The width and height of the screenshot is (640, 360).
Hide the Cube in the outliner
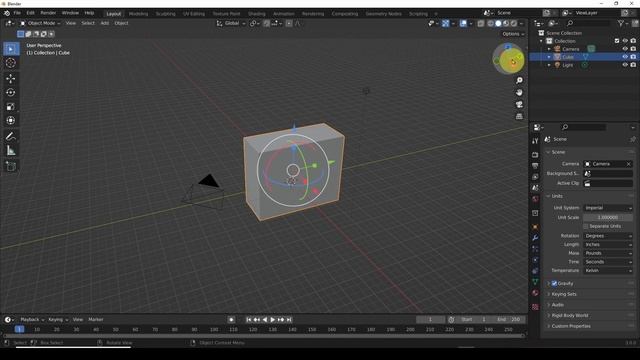[625, 57]
